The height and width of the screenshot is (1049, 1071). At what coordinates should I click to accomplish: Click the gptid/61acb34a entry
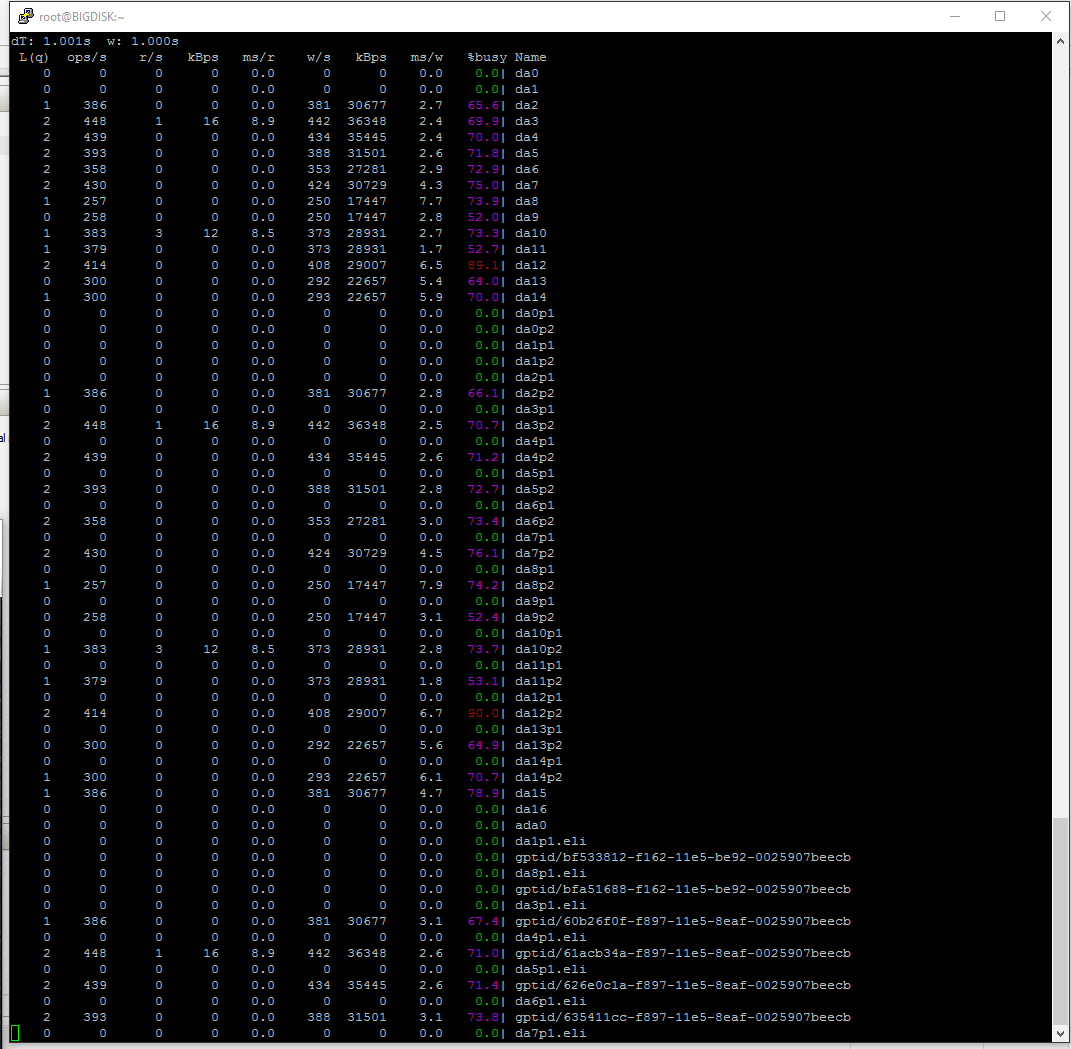point(683,953)
